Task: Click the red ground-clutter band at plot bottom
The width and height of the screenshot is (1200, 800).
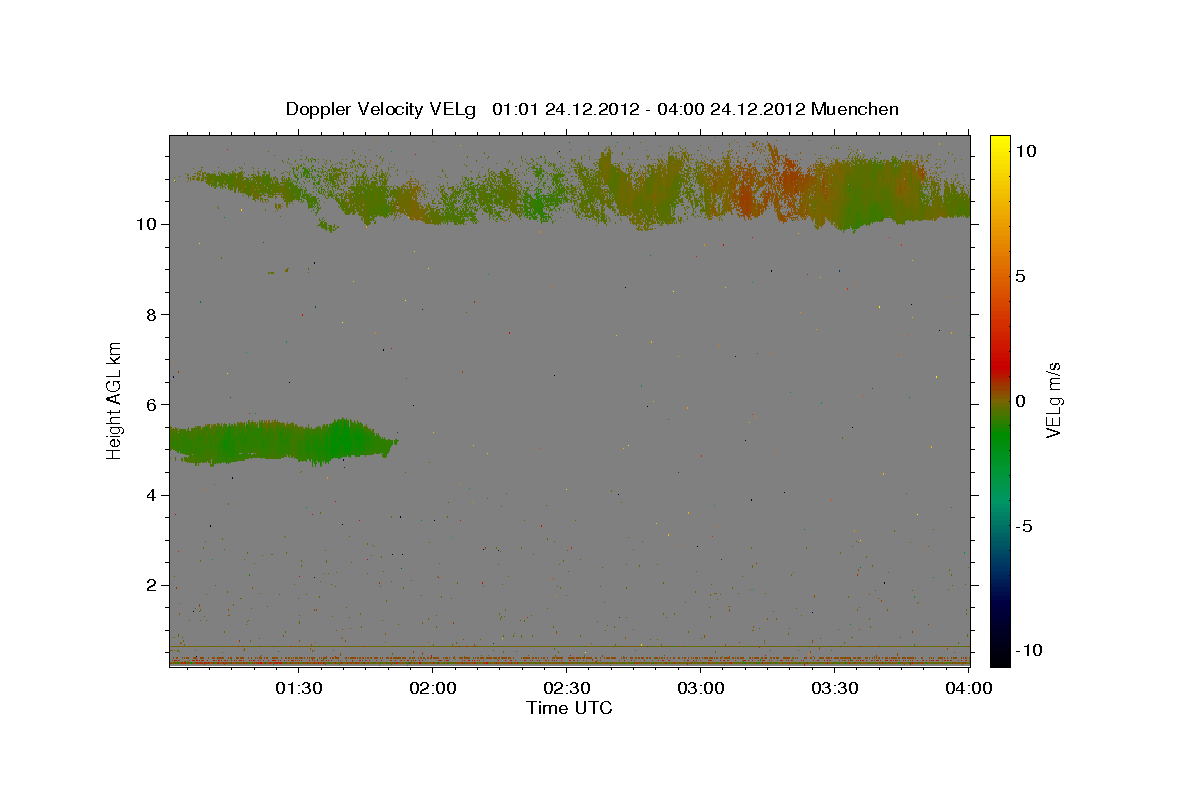Action: 570,660
